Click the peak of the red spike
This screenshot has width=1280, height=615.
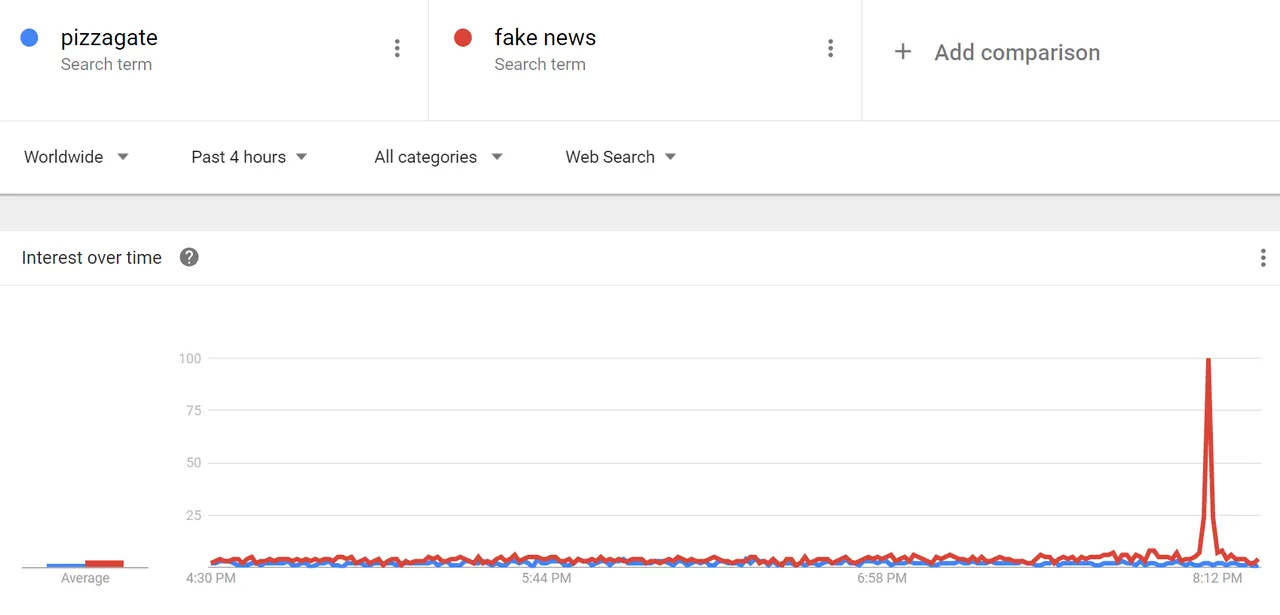click(1209, 361)
